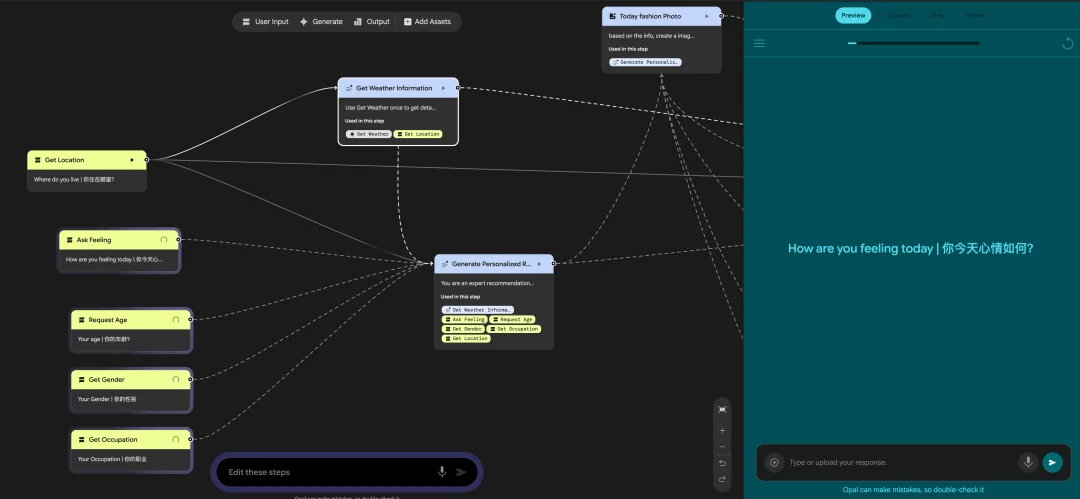Screen dimensions: 1080x499
Task: Click the undo arrow in canvas controls
Action: click(723, 463)
